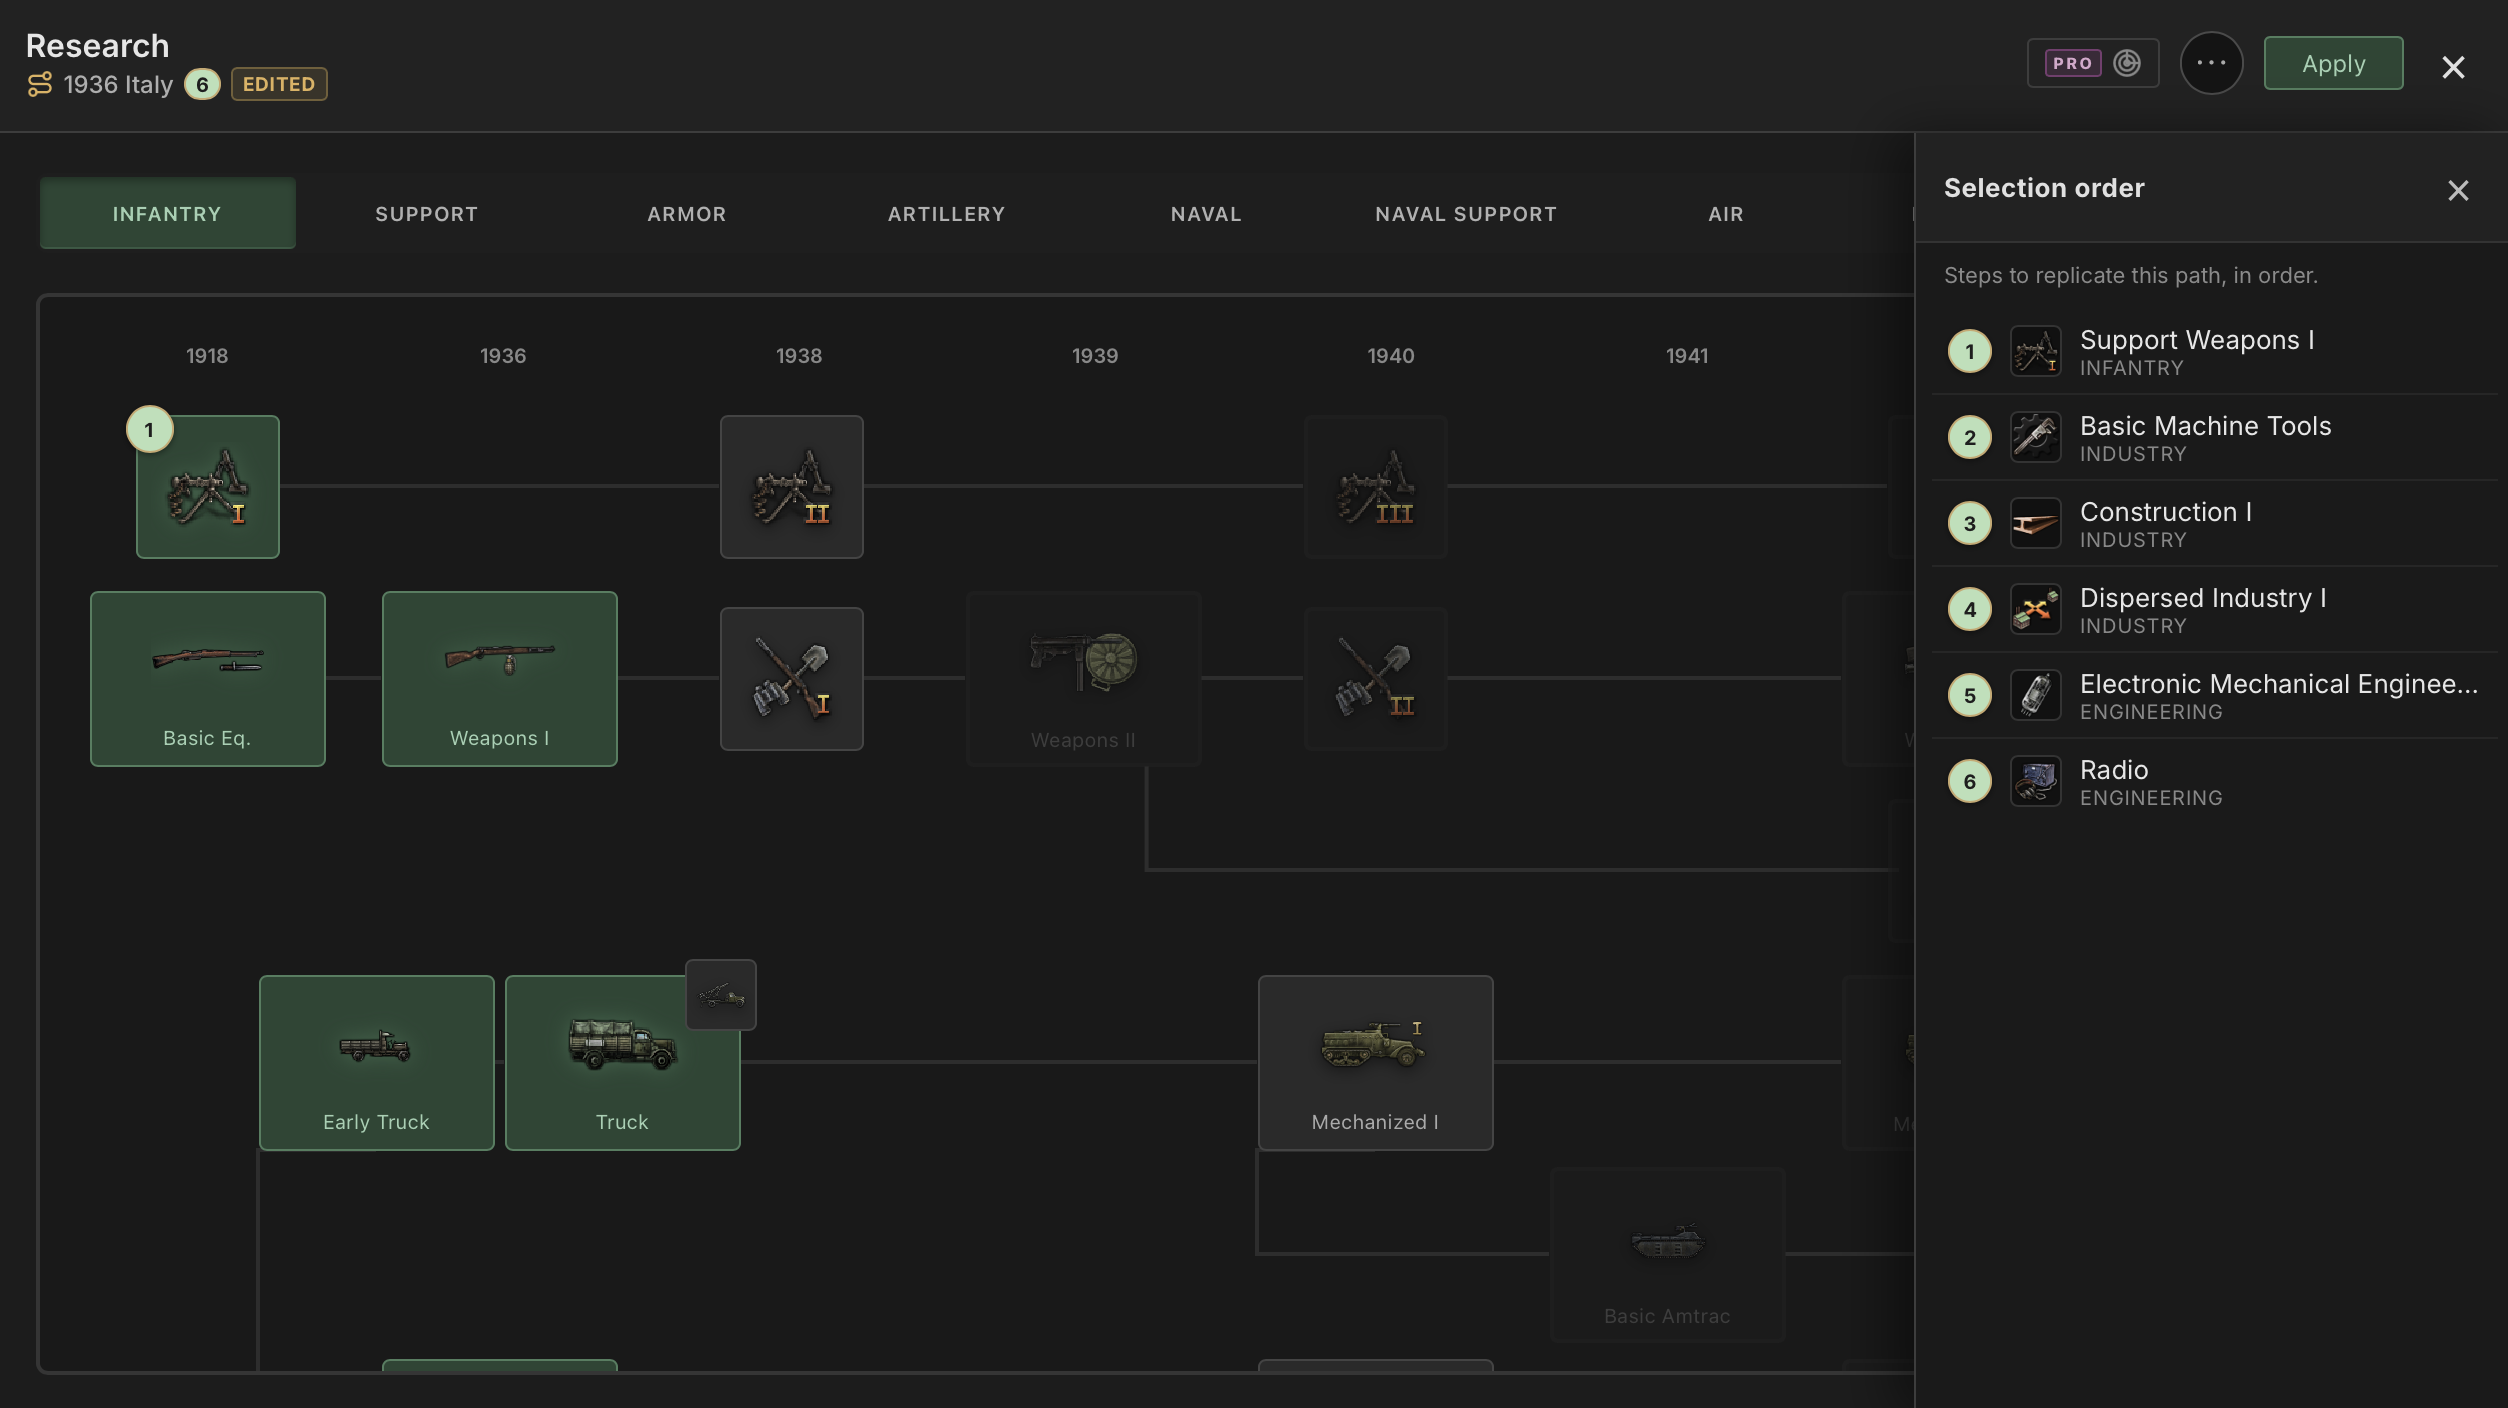Click step number 3 badge in list

tap(1970, 524)
